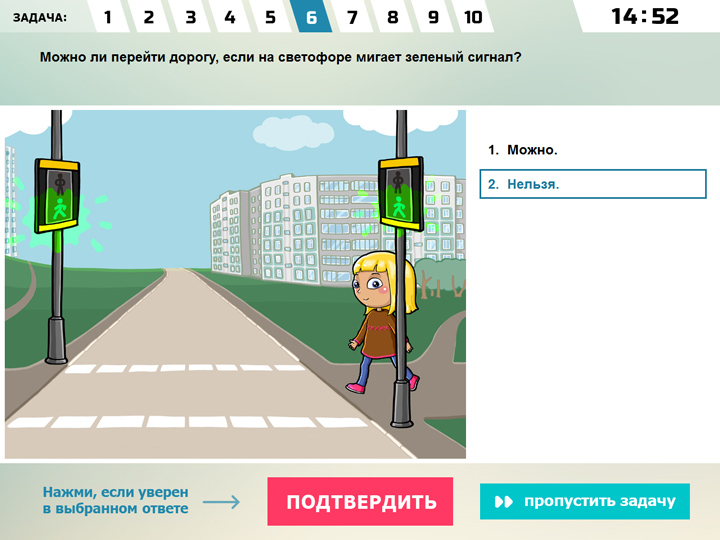The height and width of the screenshot is (540, 720).
Task: Switch to task number 3
Action: (190, 17)
